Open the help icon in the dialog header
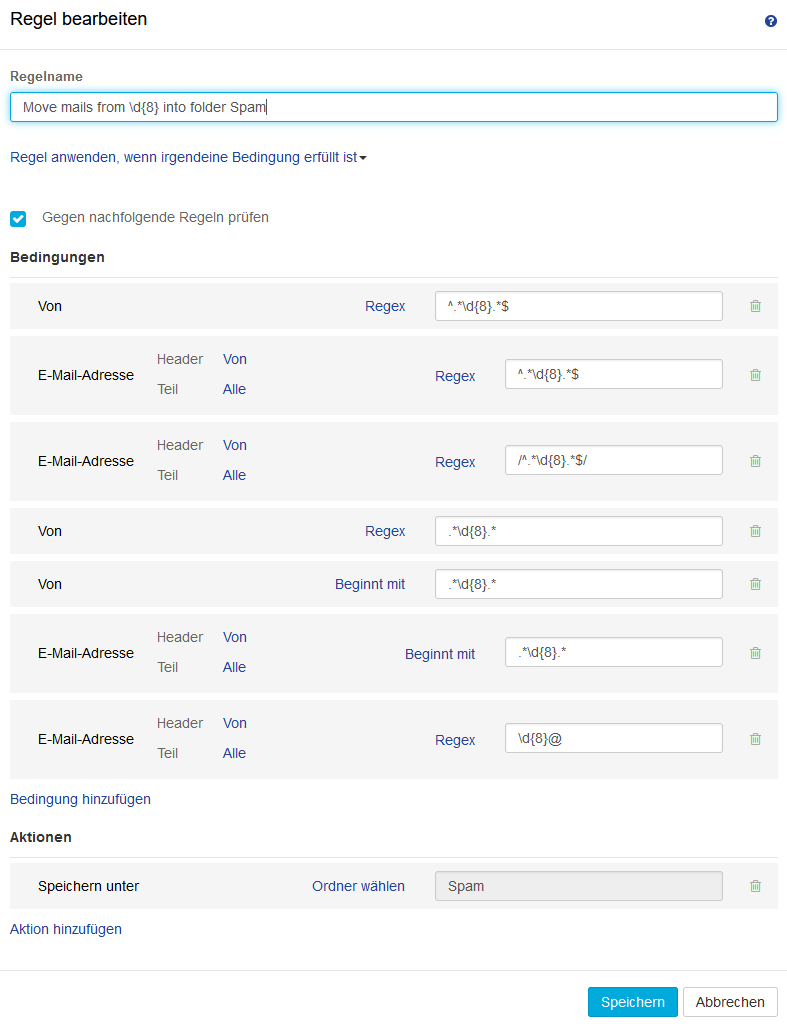This screenshot has width=787, height=1026. 770,21
